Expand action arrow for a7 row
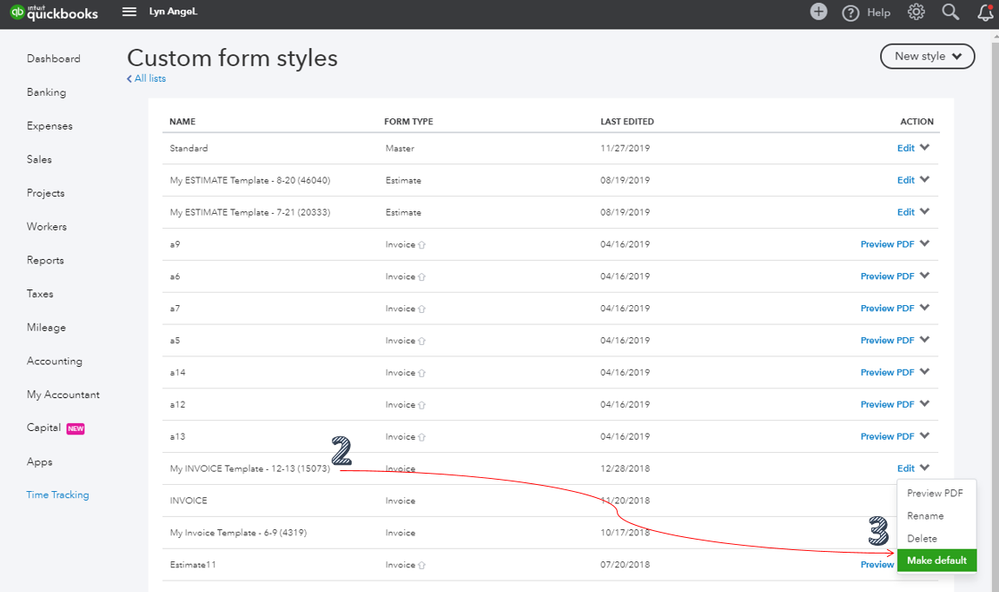 click(x=924, y=307)
